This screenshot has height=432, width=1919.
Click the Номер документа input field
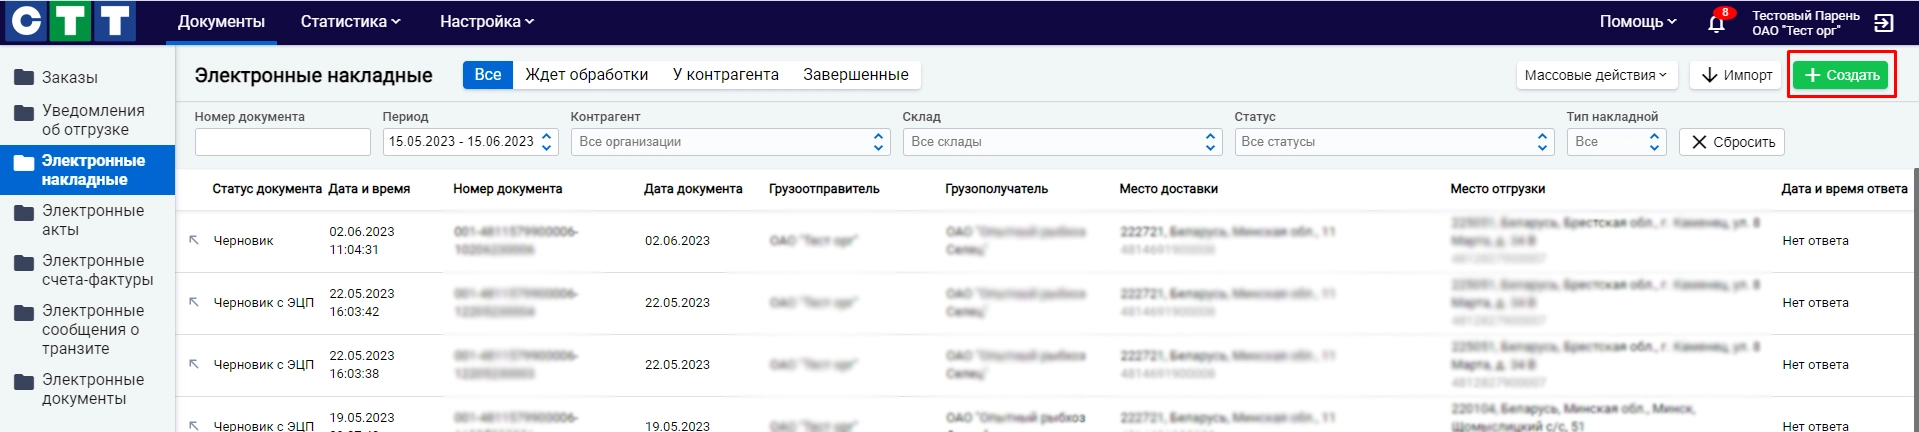tap(283, 142)
